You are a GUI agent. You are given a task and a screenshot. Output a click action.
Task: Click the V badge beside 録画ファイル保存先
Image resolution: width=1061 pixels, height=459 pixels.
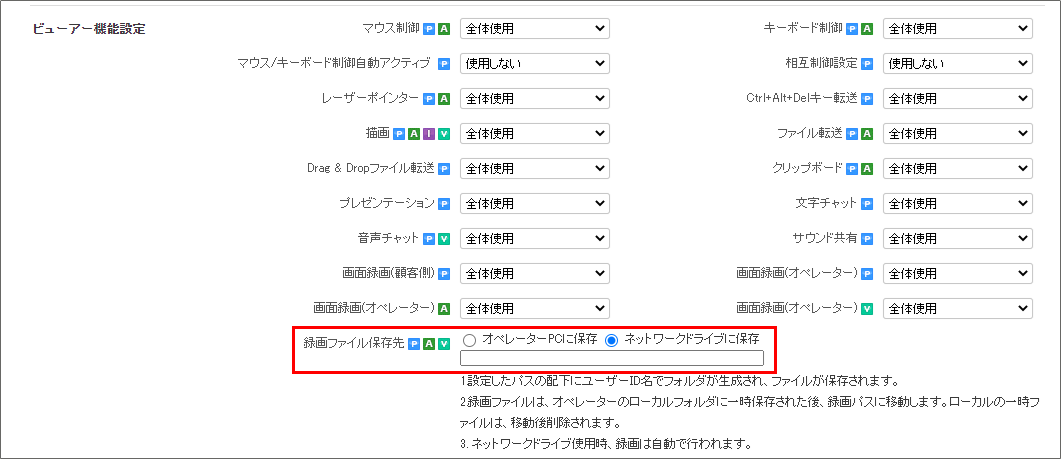444,344
